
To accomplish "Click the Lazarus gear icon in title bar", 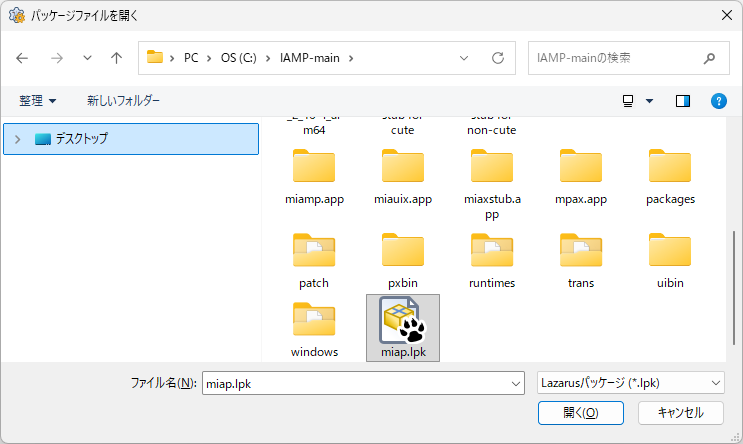I will click(17, 15).
